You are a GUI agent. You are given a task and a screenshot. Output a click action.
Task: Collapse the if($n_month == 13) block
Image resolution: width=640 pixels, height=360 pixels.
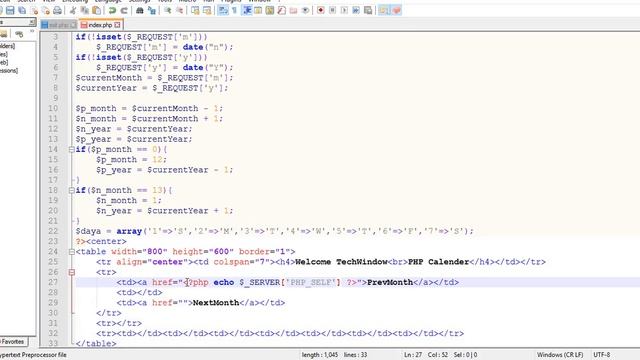pos(71,190)
